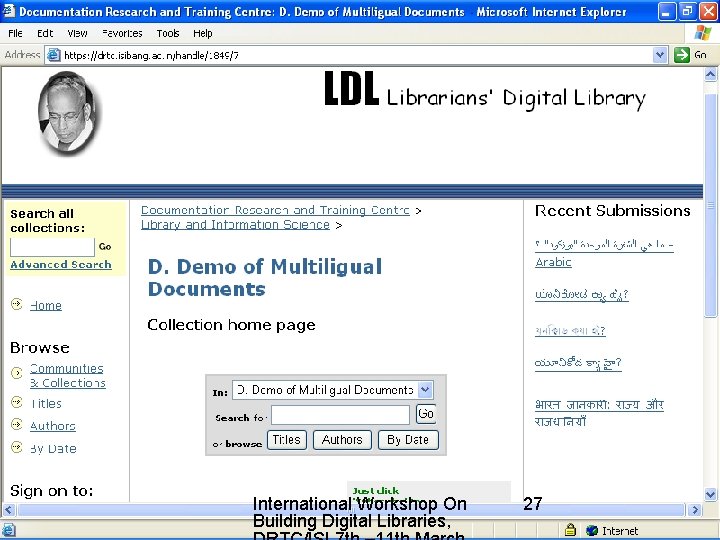The width and height of the screenshot is (720, 540).
Task: Click the 'Collection home page' text
Action: pyautogui.click(x=231, y=325)
